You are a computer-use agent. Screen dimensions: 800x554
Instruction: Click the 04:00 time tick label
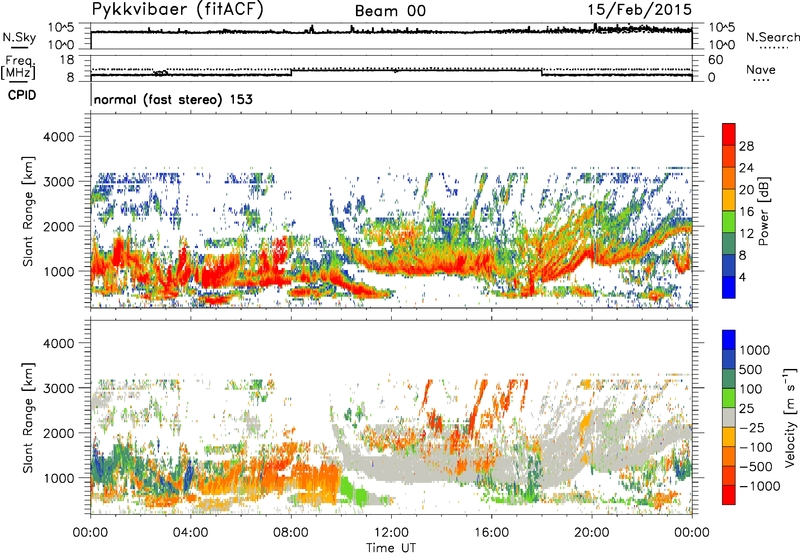(191, 533)
